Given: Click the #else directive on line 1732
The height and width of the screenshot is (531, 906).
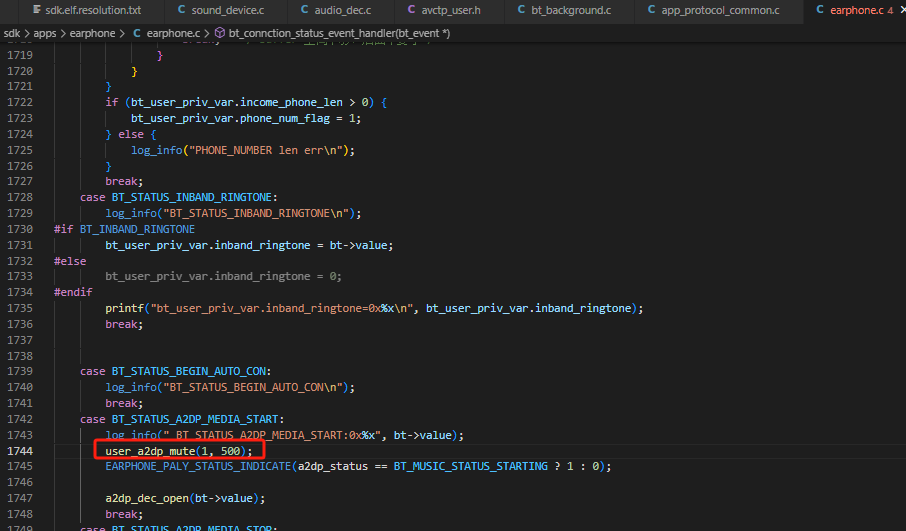Looking at the screenshot, I should 70,261.
